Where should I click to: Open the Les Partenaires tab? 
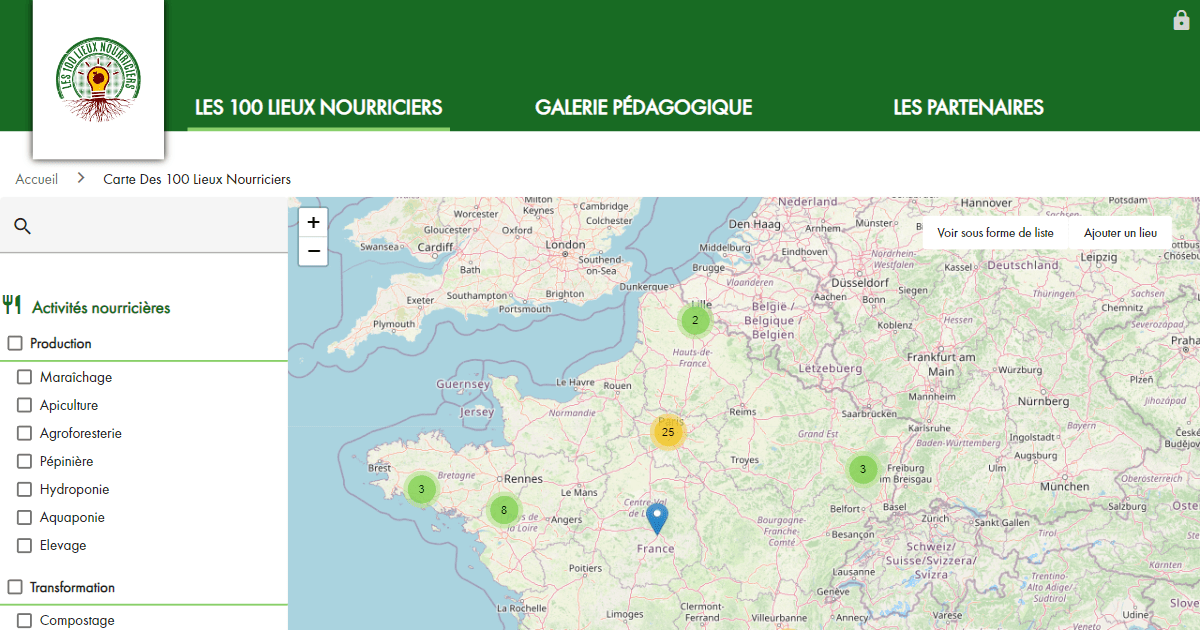click(x=968, y=107)
